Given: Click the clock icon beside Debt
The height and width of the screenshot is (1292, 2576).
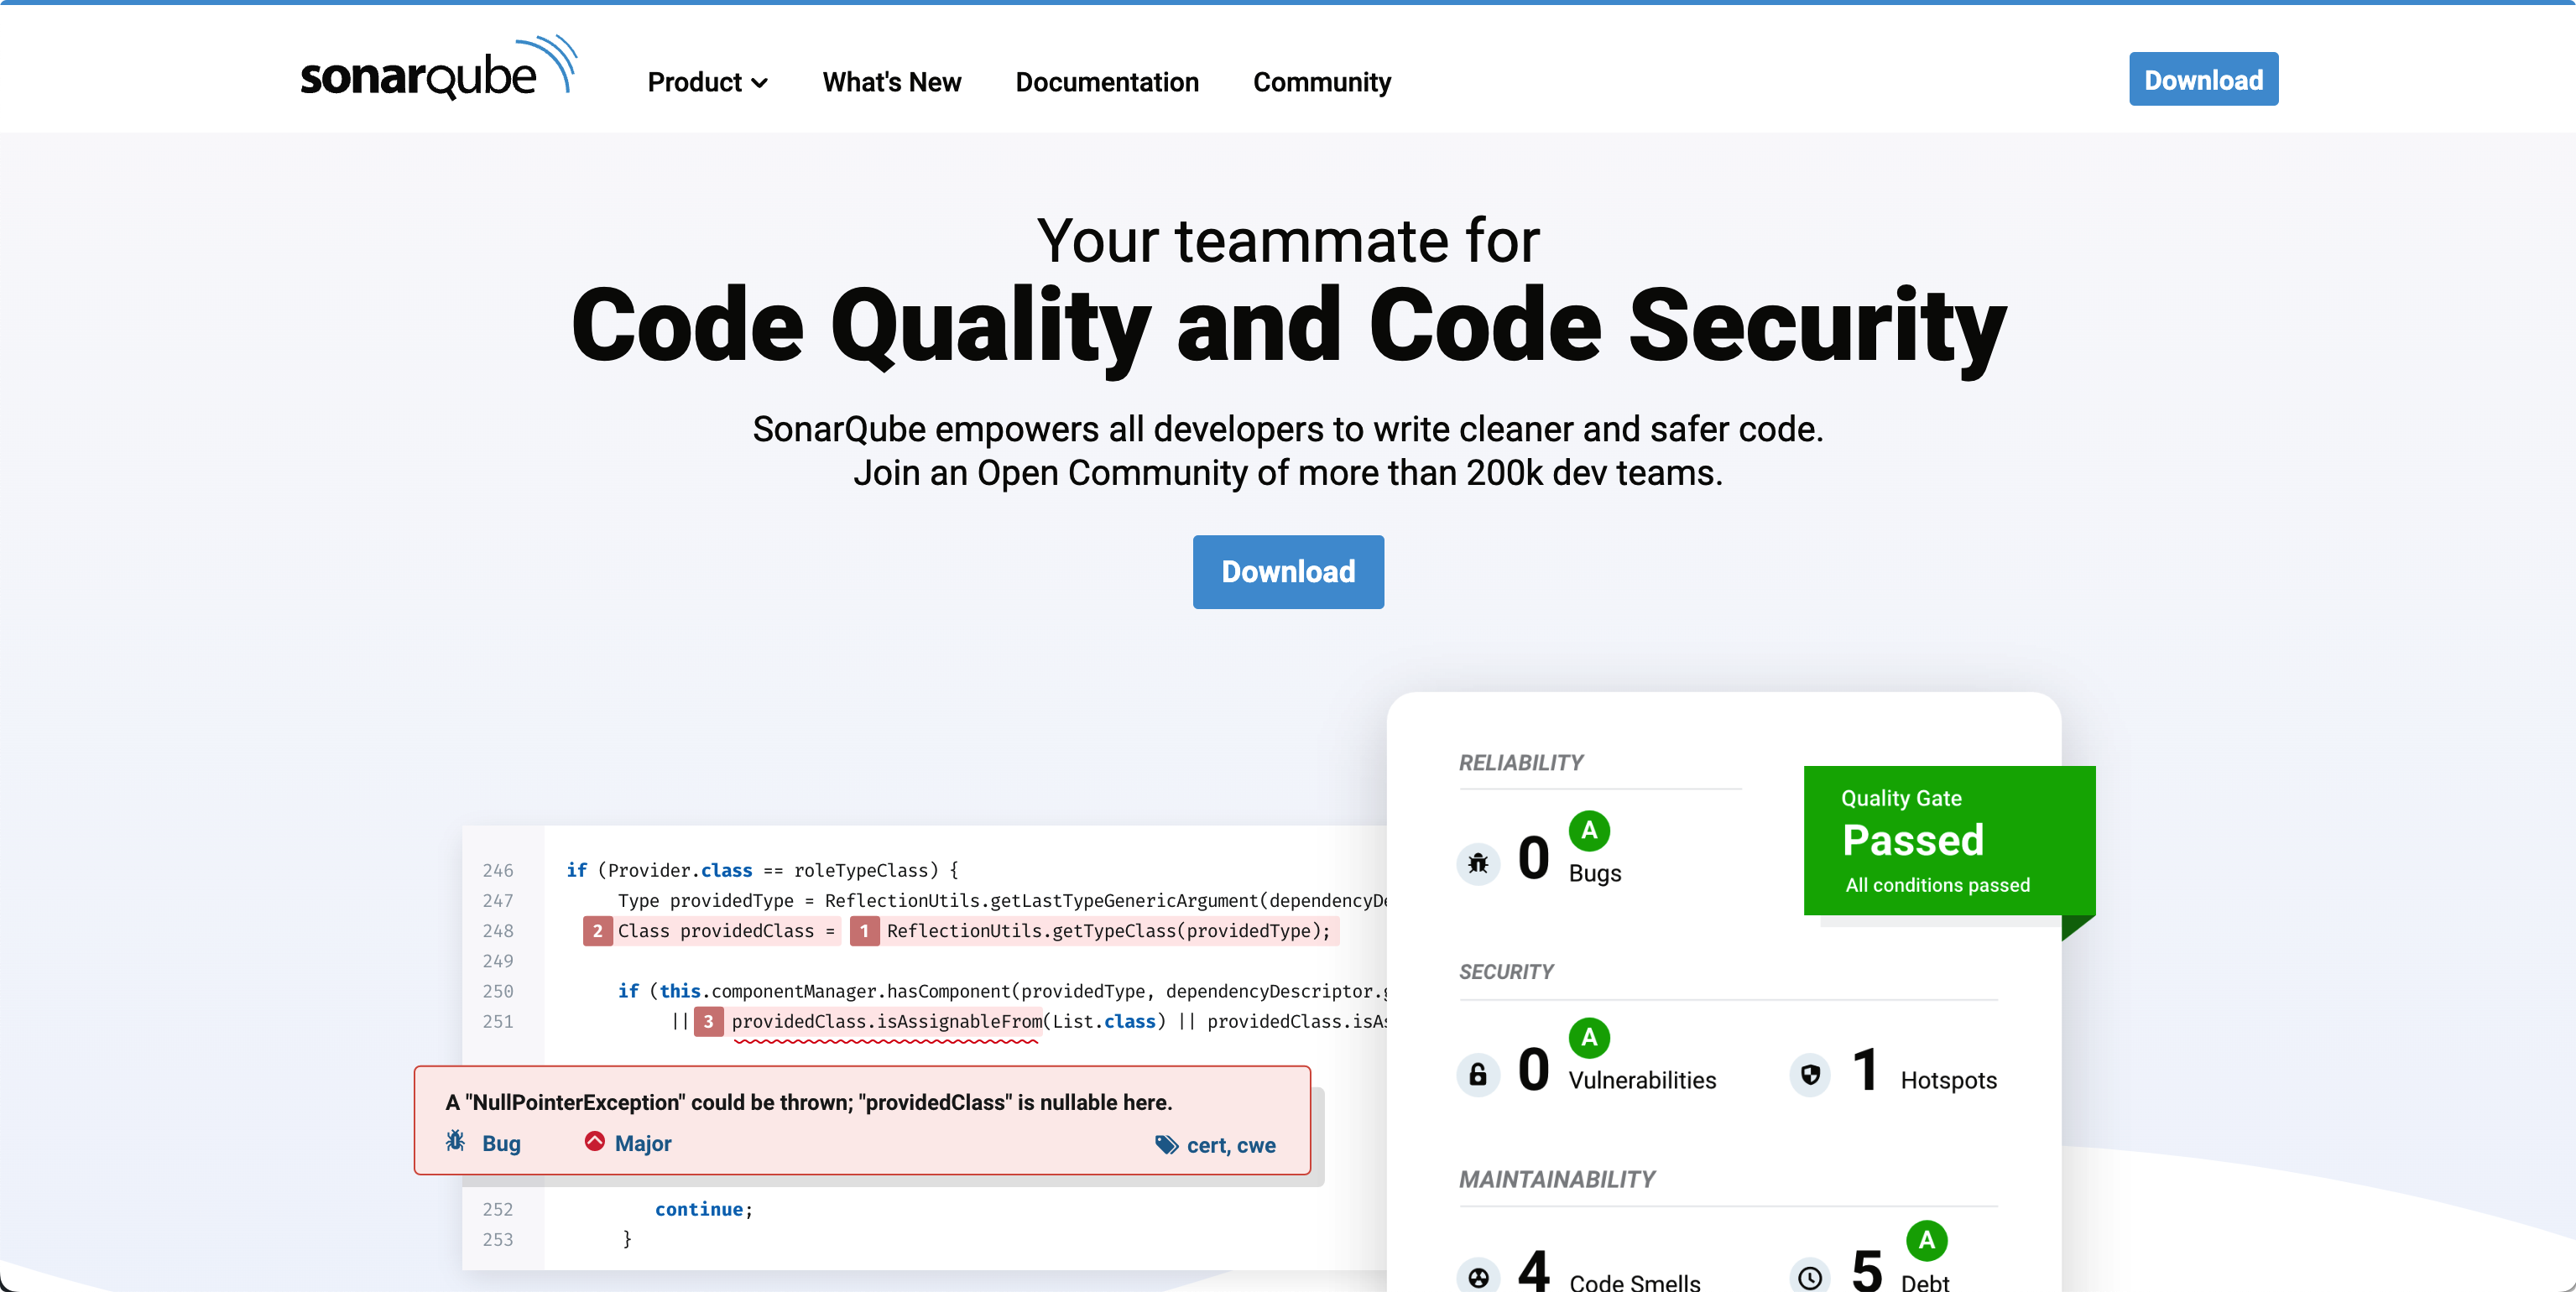Looking at the screenshot, I should click(1810, 1277).
